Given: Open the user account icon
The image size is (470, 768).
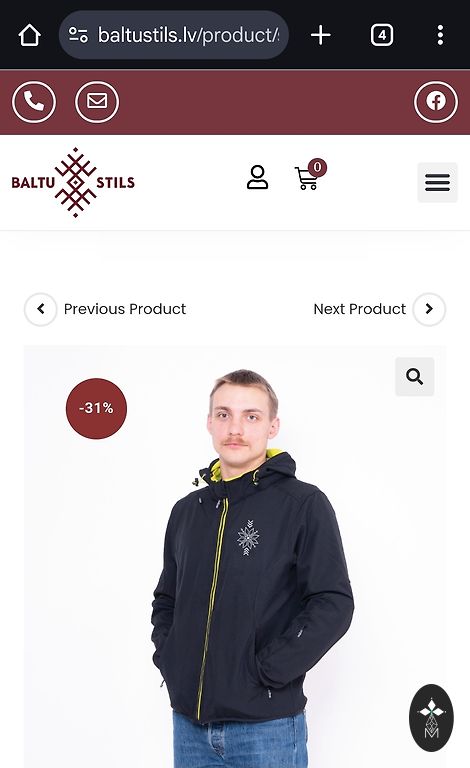Looking at the screenshot, I should pos(258,177).
